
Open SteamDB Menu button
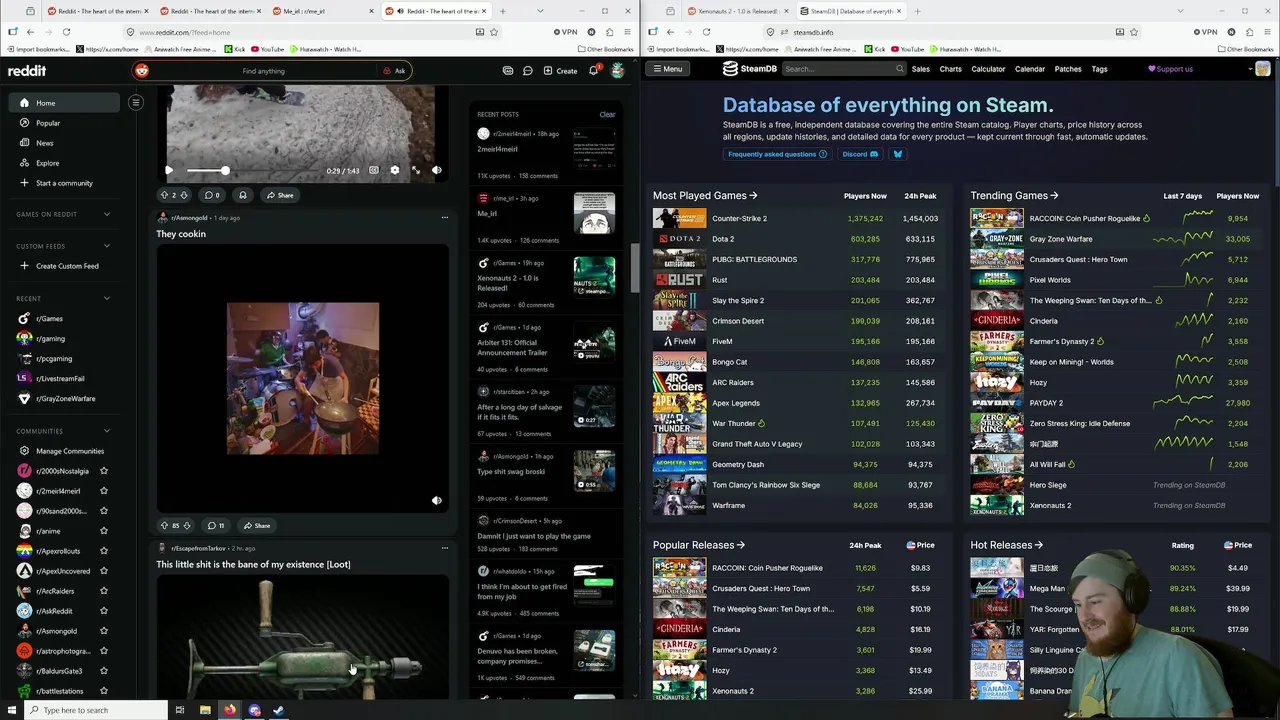pyautogui.click(x=667, y=69)
